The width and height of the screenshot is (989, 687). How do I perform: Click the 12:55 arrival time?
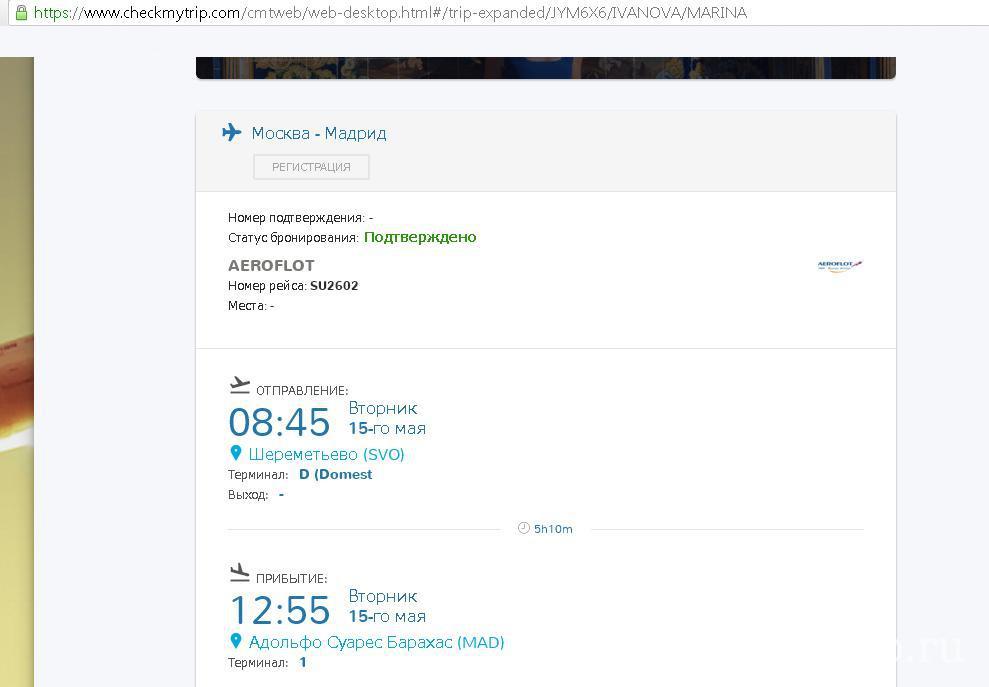(279, 610)
